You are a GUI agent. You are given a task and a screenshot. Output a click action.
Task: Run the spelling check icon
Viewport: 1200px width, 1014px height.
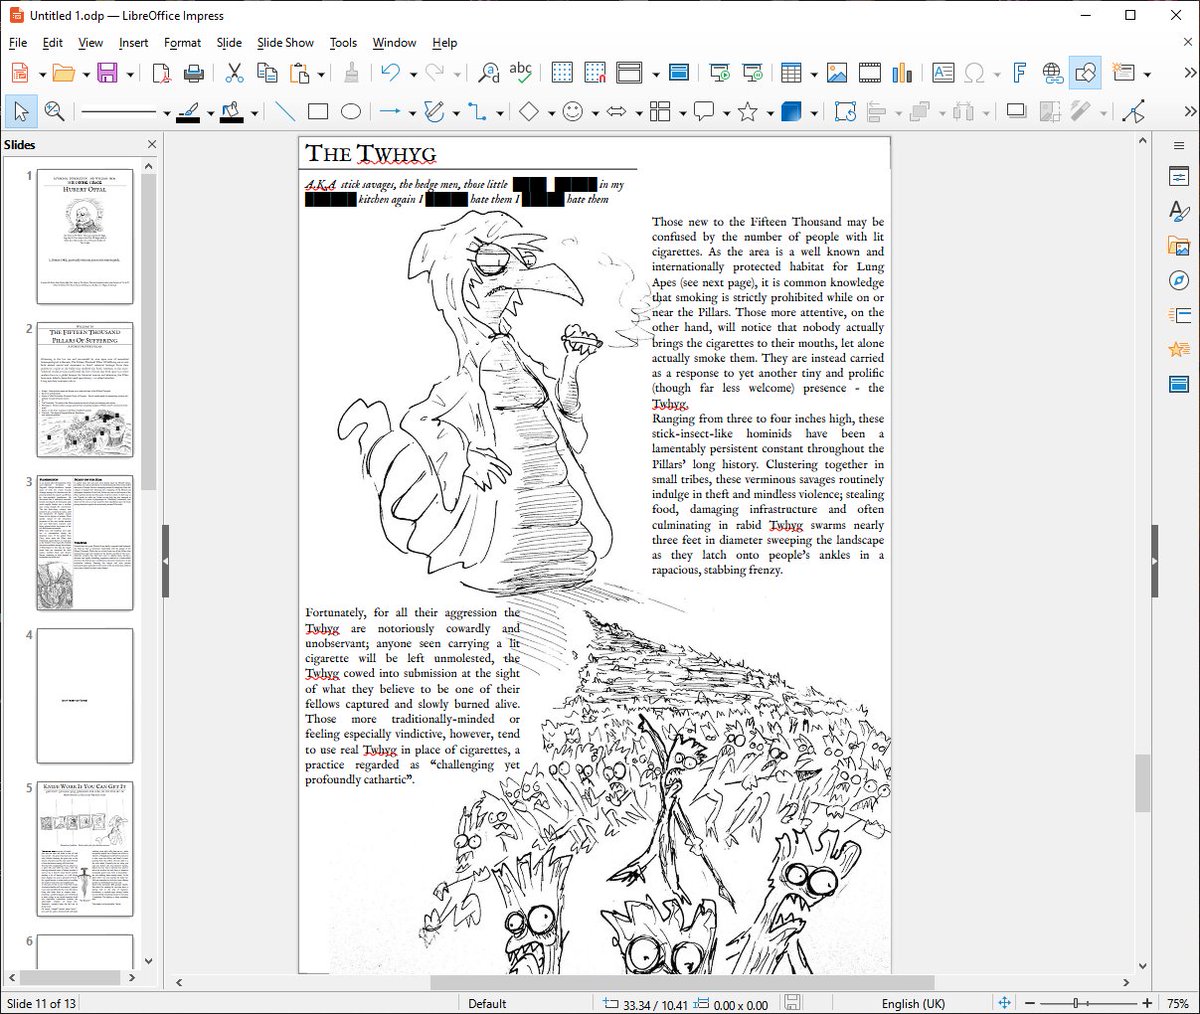(521, 73)
